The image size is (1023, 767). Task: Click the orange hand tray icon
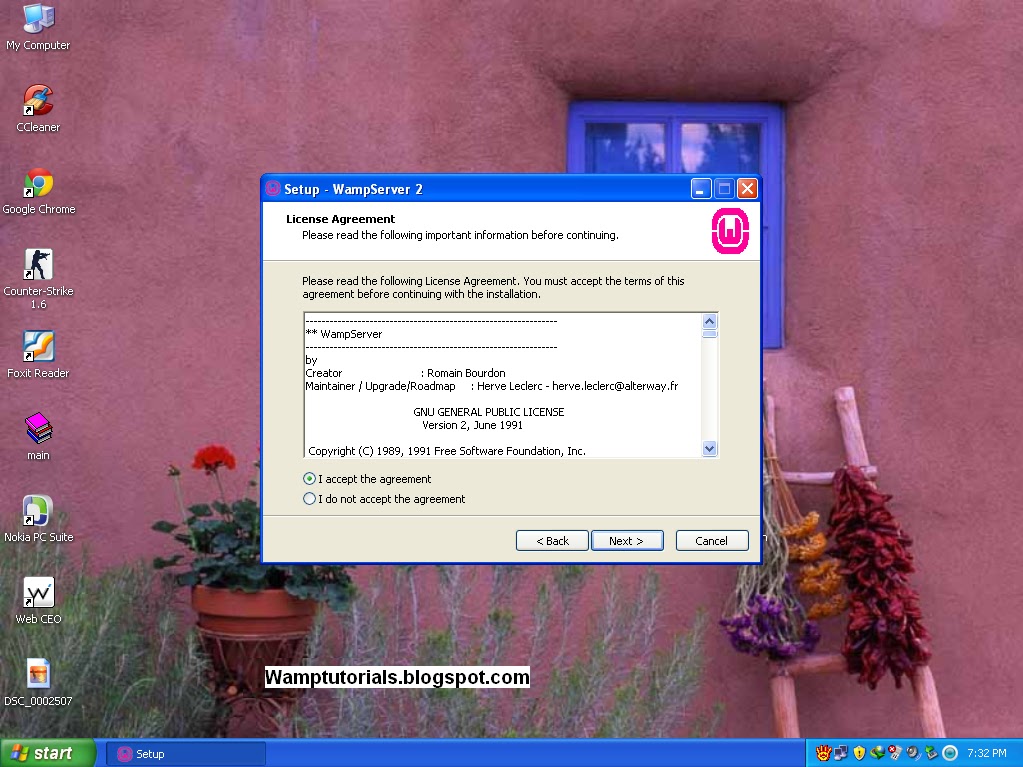(823, 753)
